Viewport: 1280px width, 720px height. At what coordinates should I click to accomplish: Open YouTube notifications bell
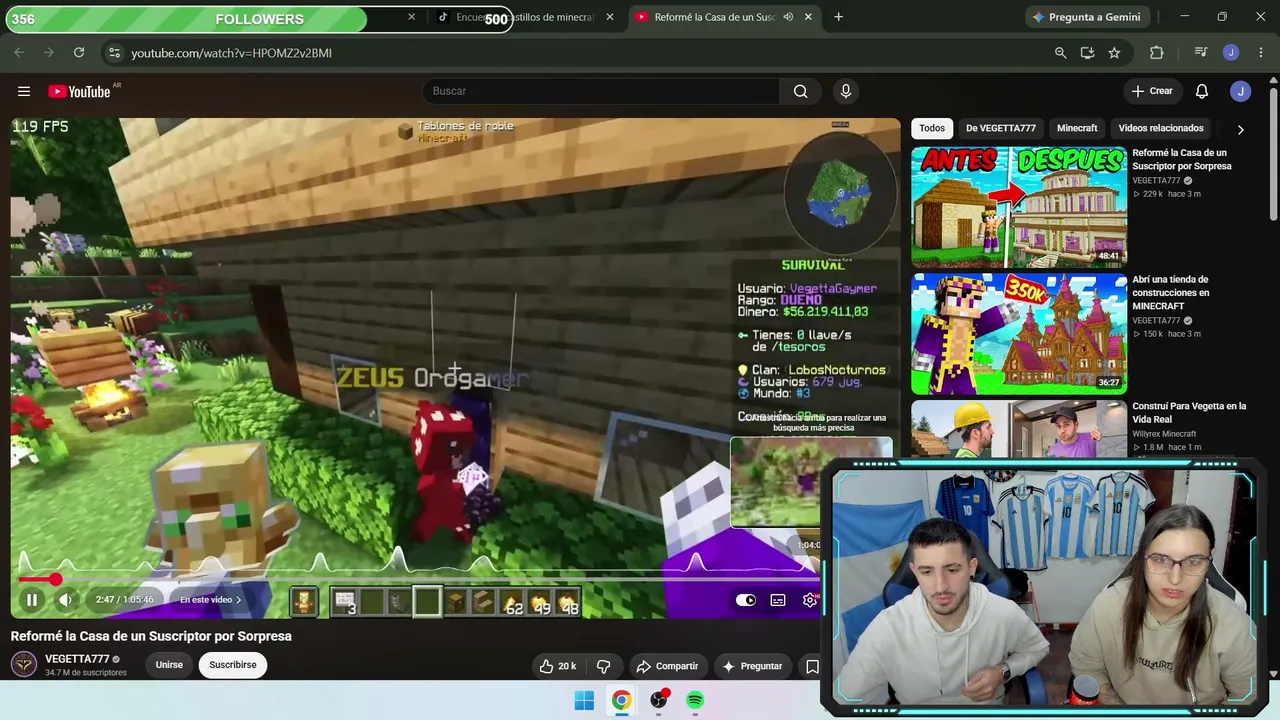click(x=1202, y=91)
